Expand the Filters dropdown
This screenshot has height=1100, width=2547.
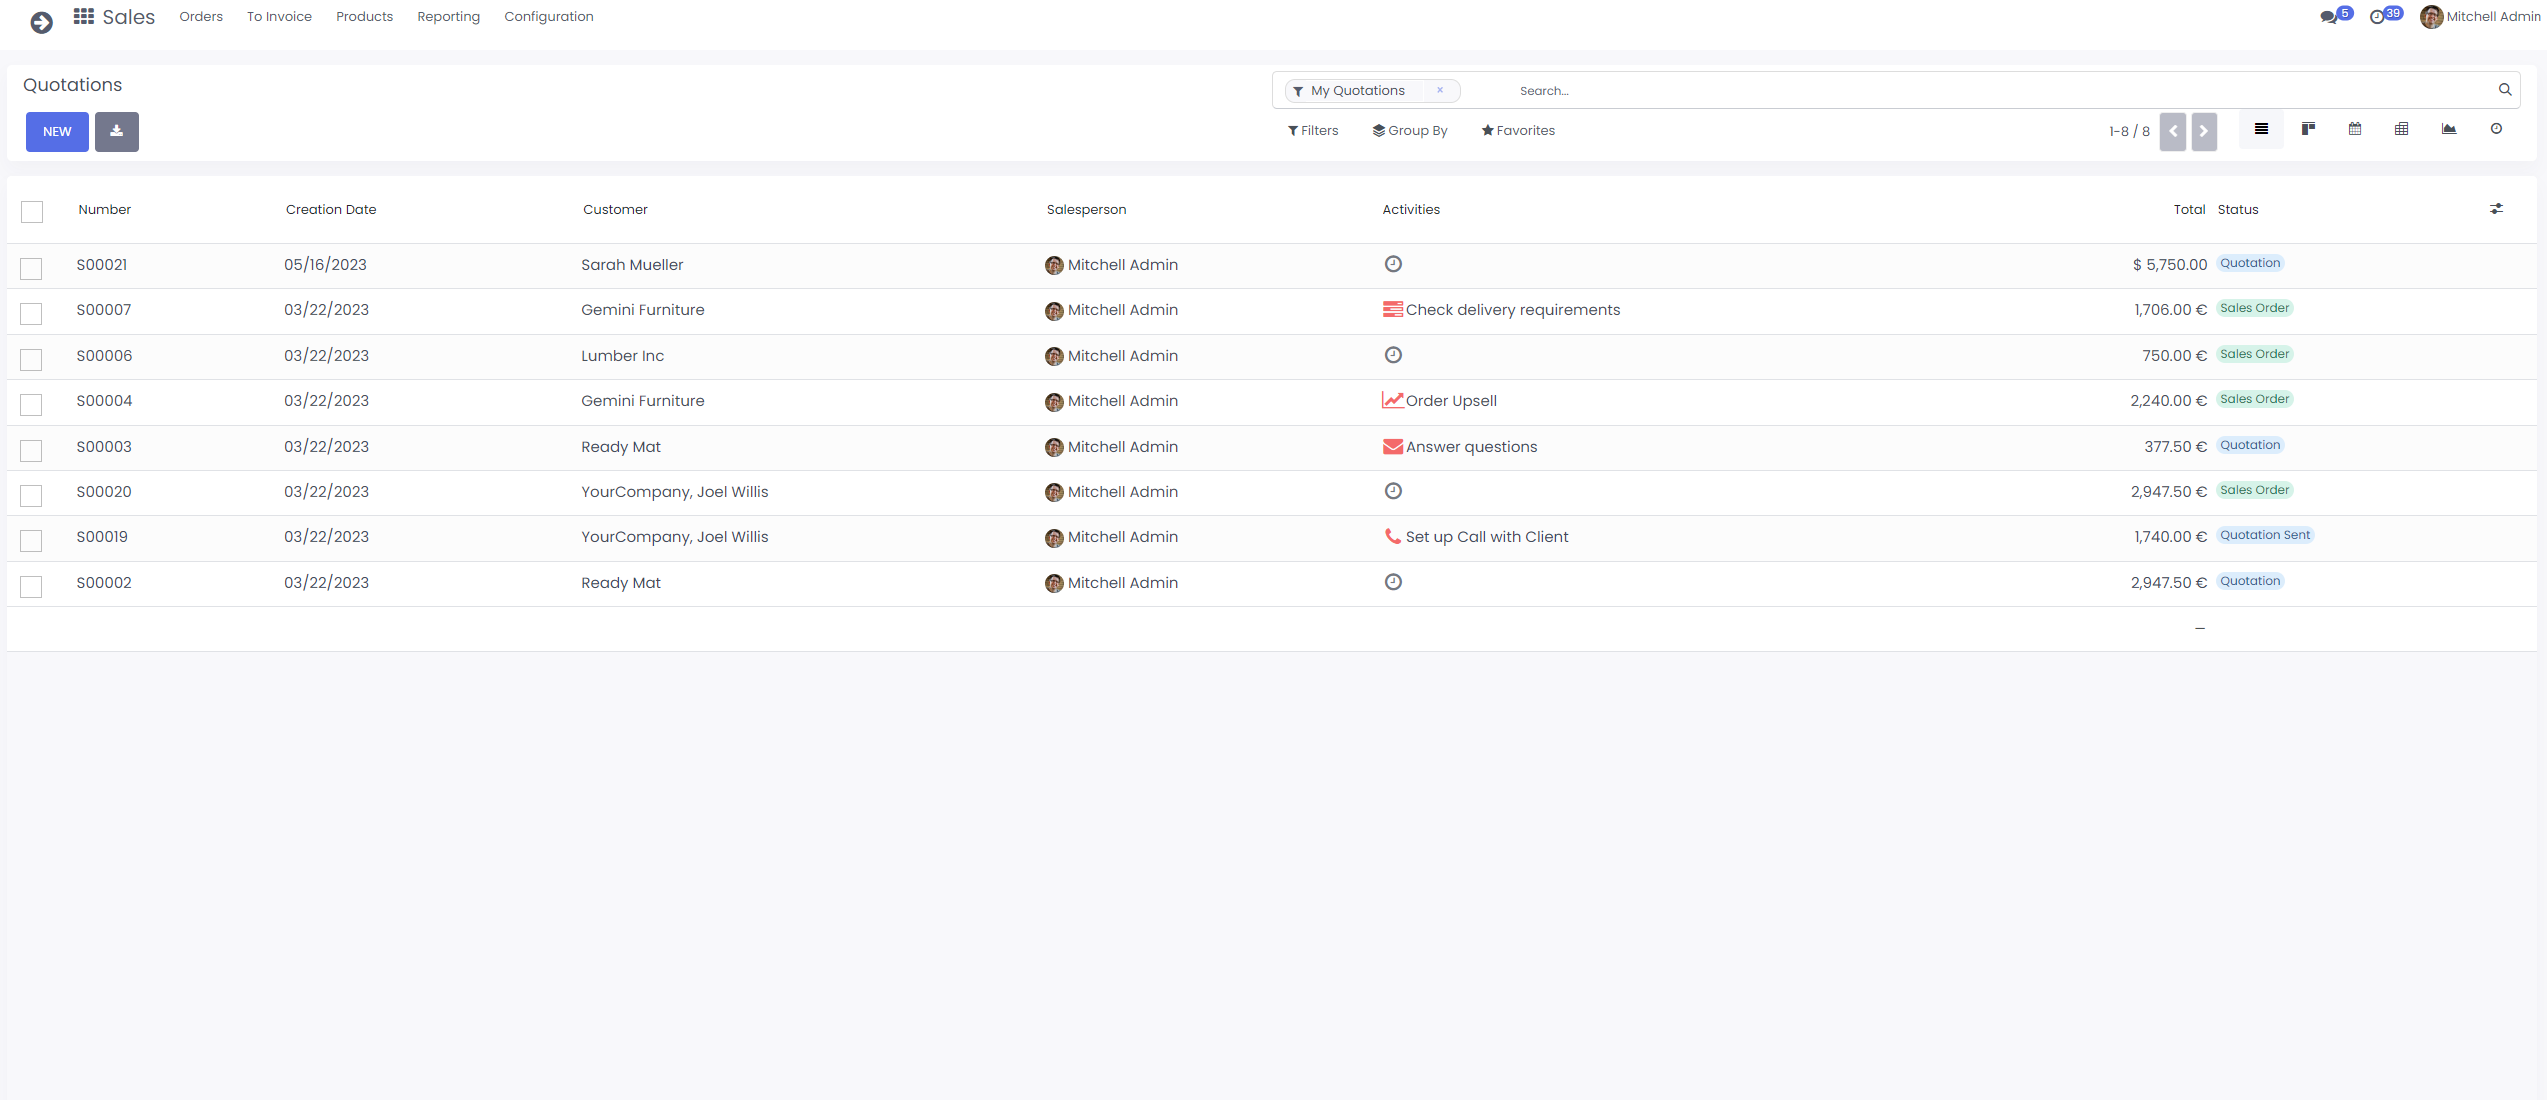point(1313,131)
